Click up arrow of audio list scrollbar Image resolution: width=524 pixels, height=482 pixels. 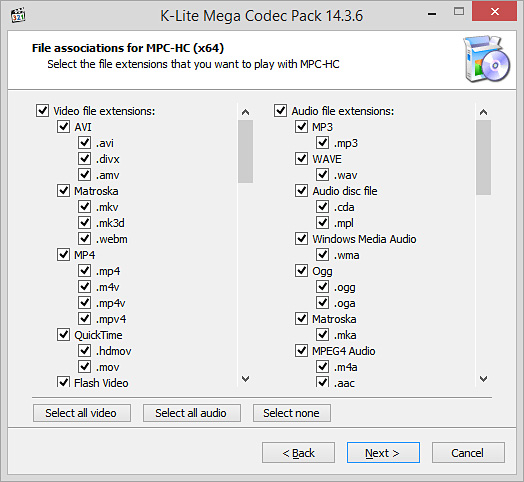coord(484,112)
